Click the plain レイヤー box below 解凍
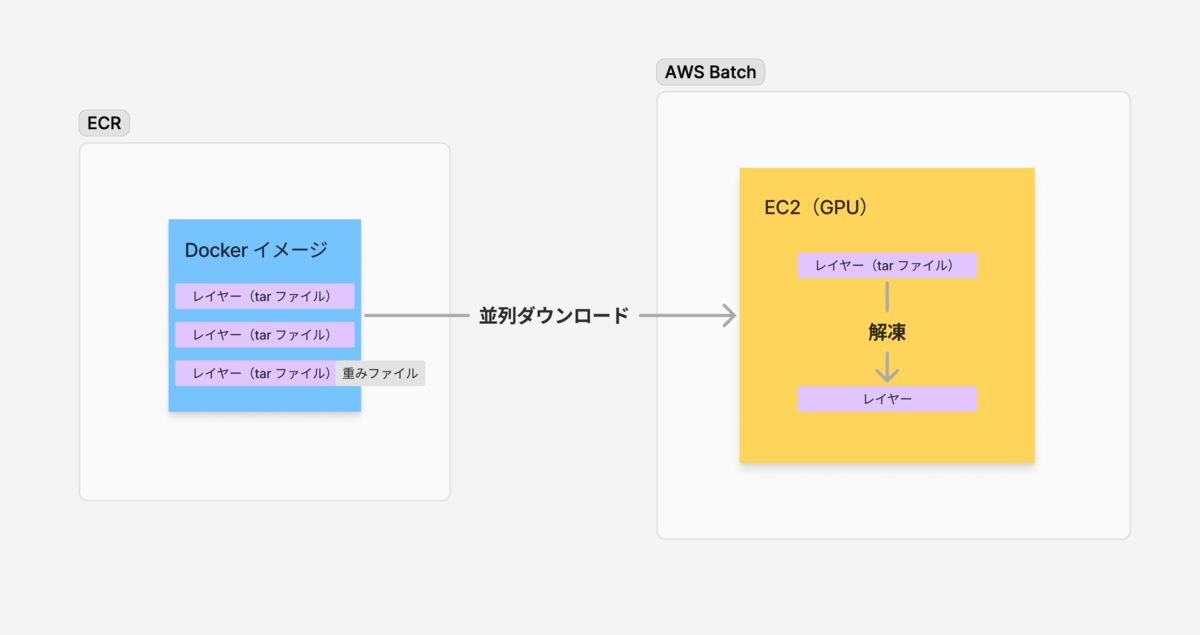 (x=887, y=399)
